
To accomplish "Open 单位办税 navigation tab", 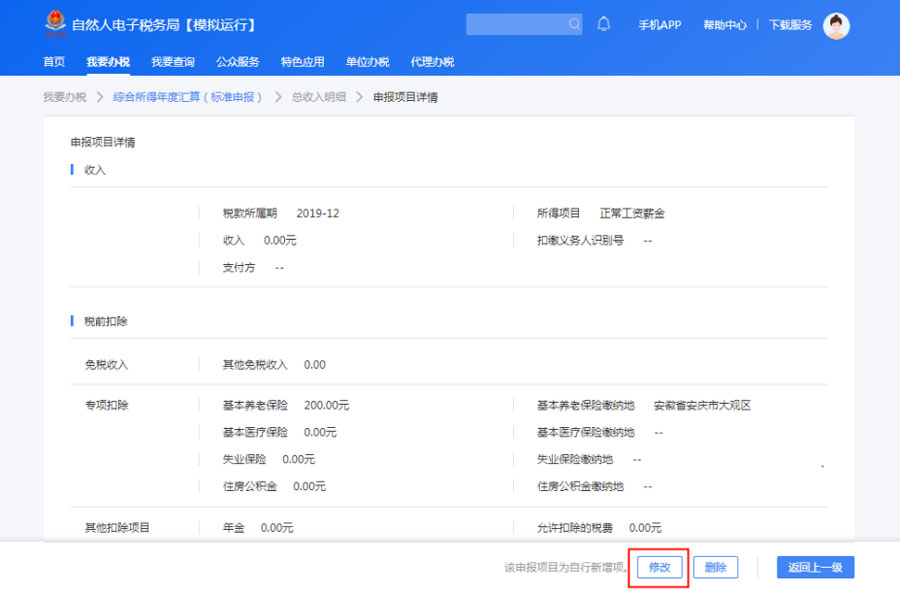I will coord(367,62).
